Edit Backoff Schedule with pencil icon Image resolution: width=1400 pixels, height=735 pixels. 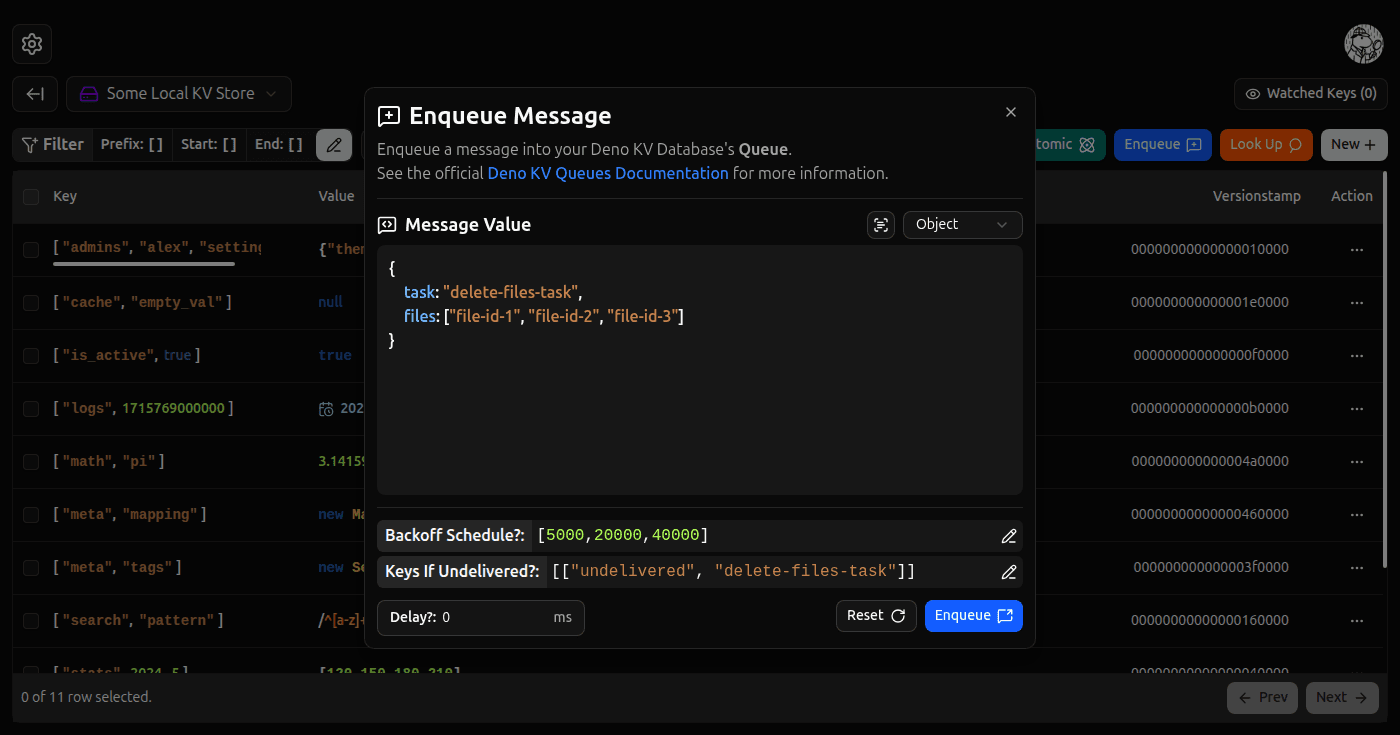click(1009, 536)
